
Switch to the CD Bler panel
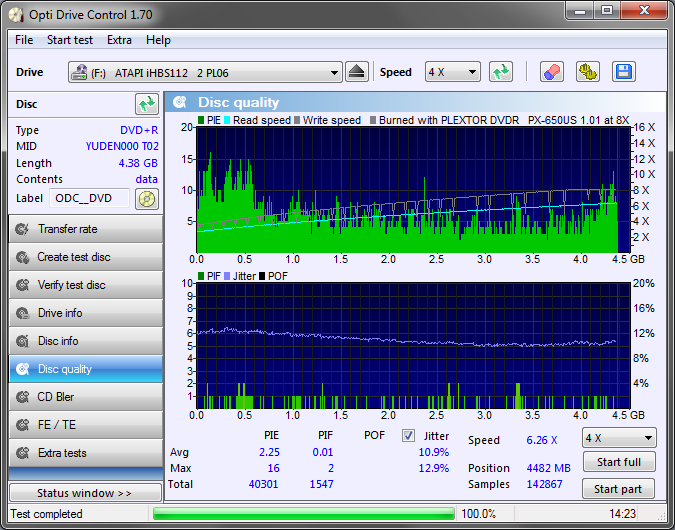pos(86,397)
